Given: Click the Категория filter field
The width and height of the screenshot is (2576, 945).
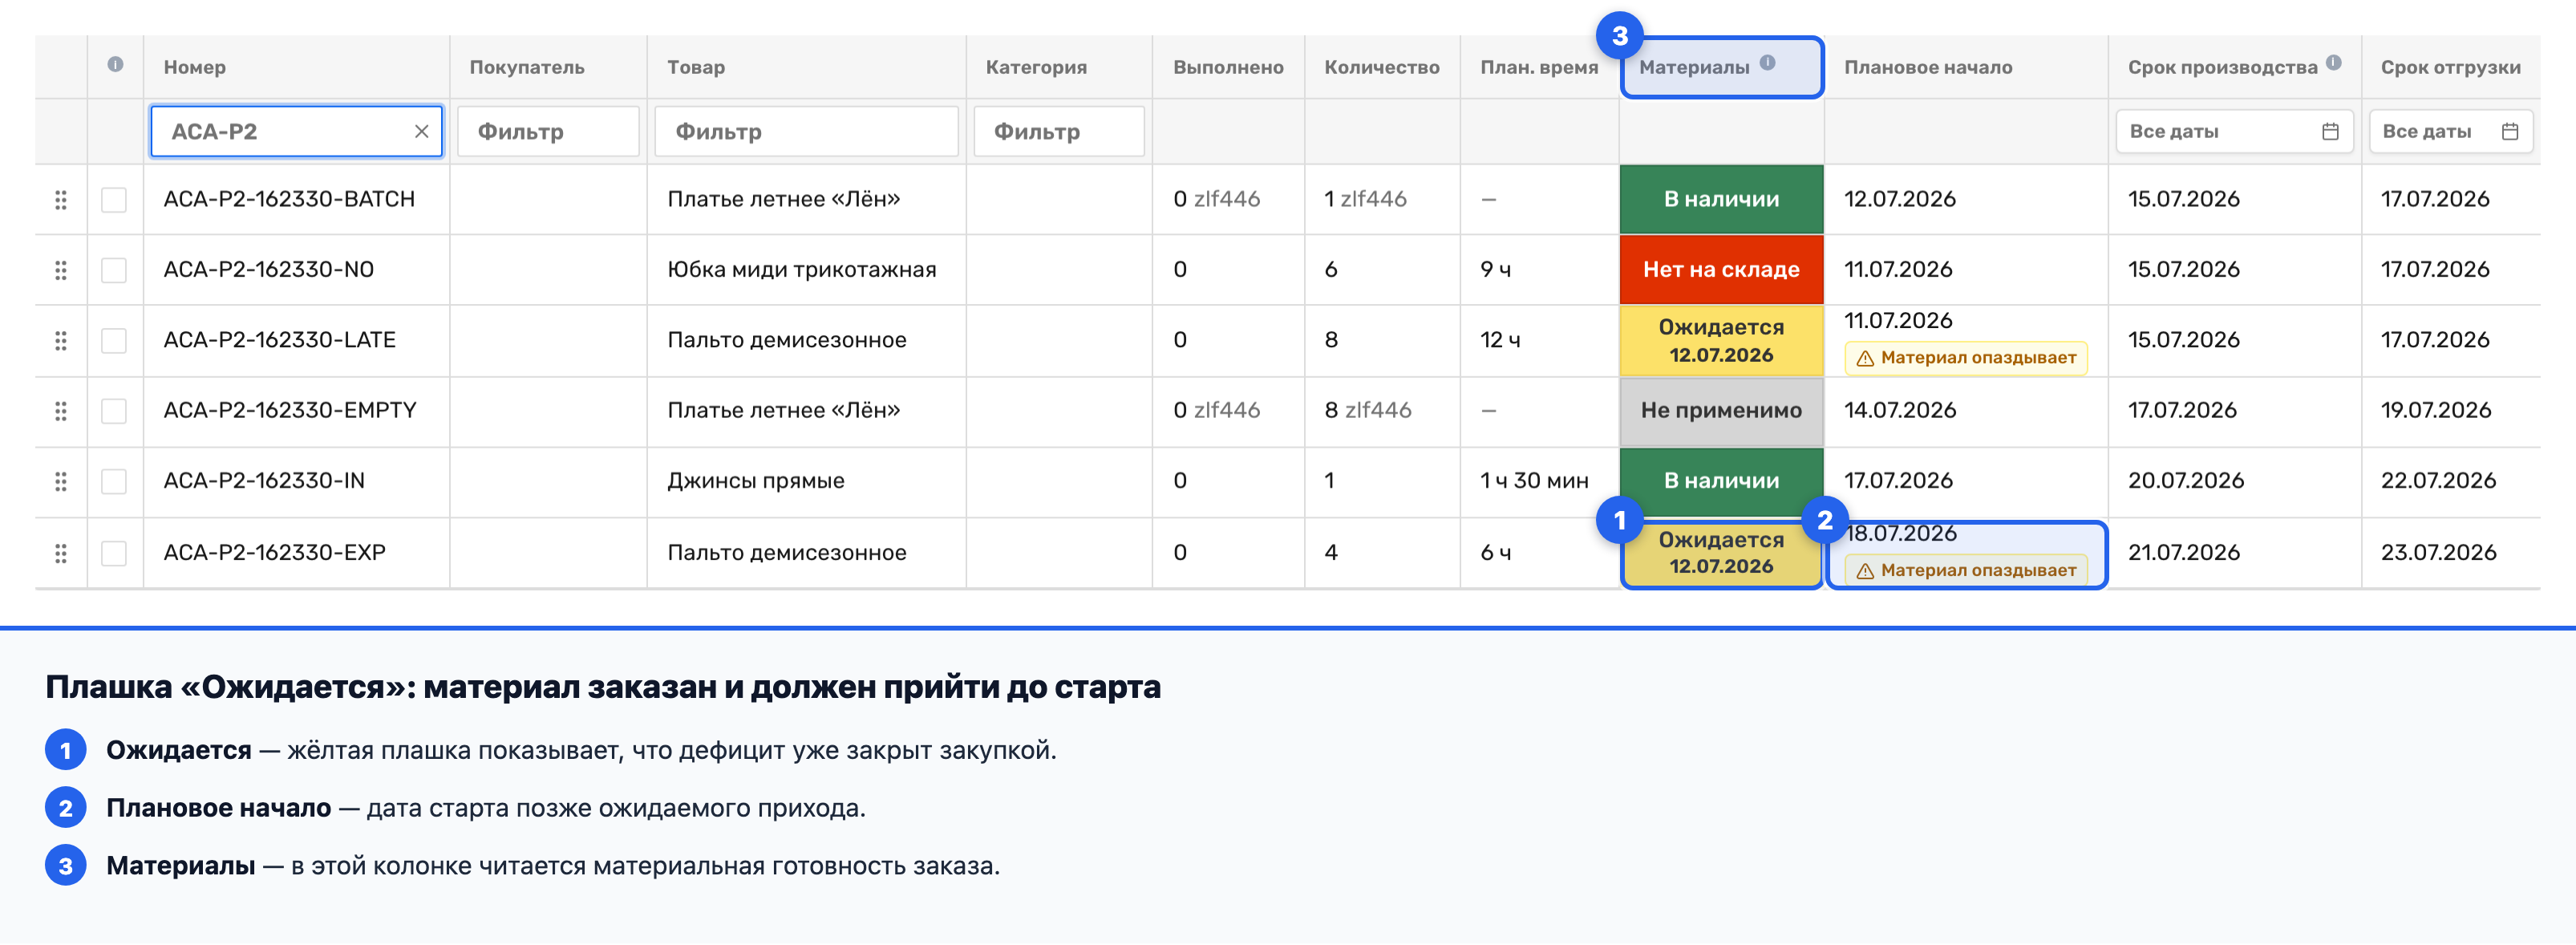Looking at the screenshot, I should click(x=1059, y=131).
